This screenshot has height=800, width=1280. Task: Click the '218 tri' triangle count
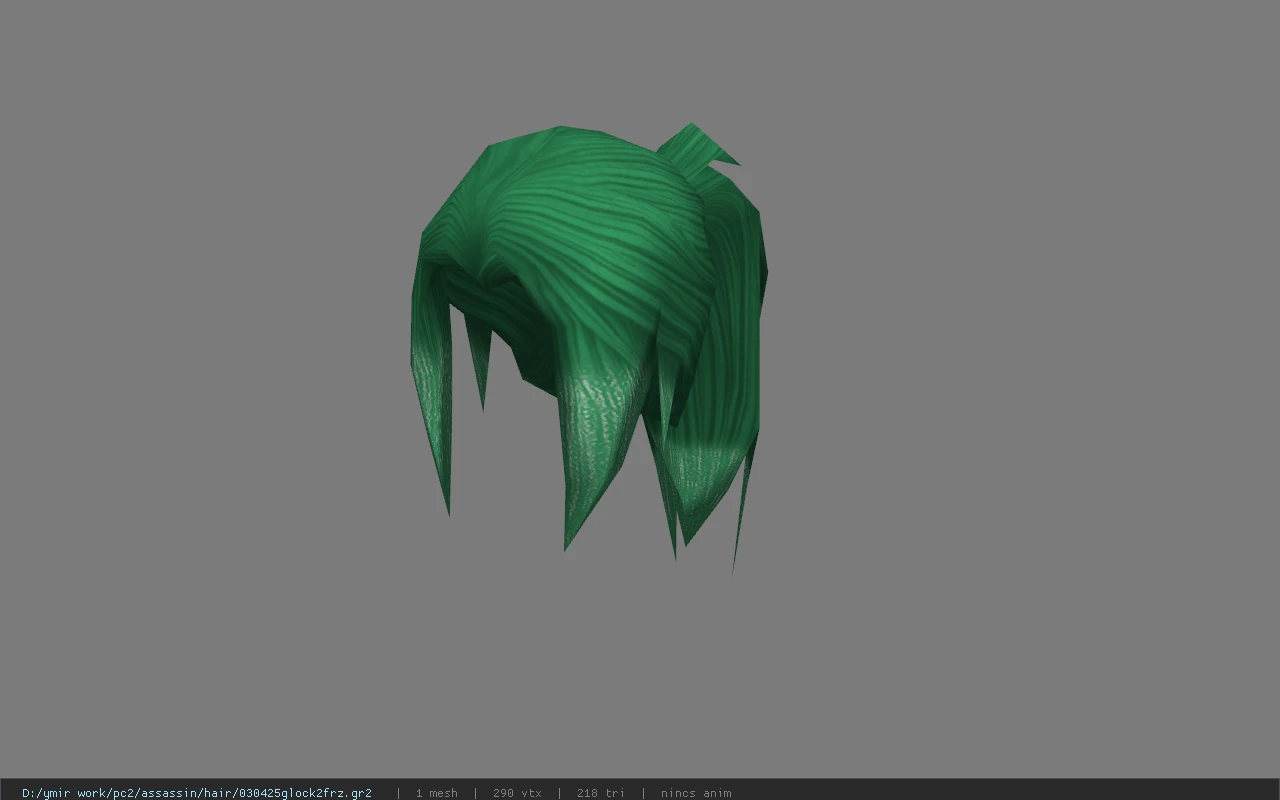601,793
